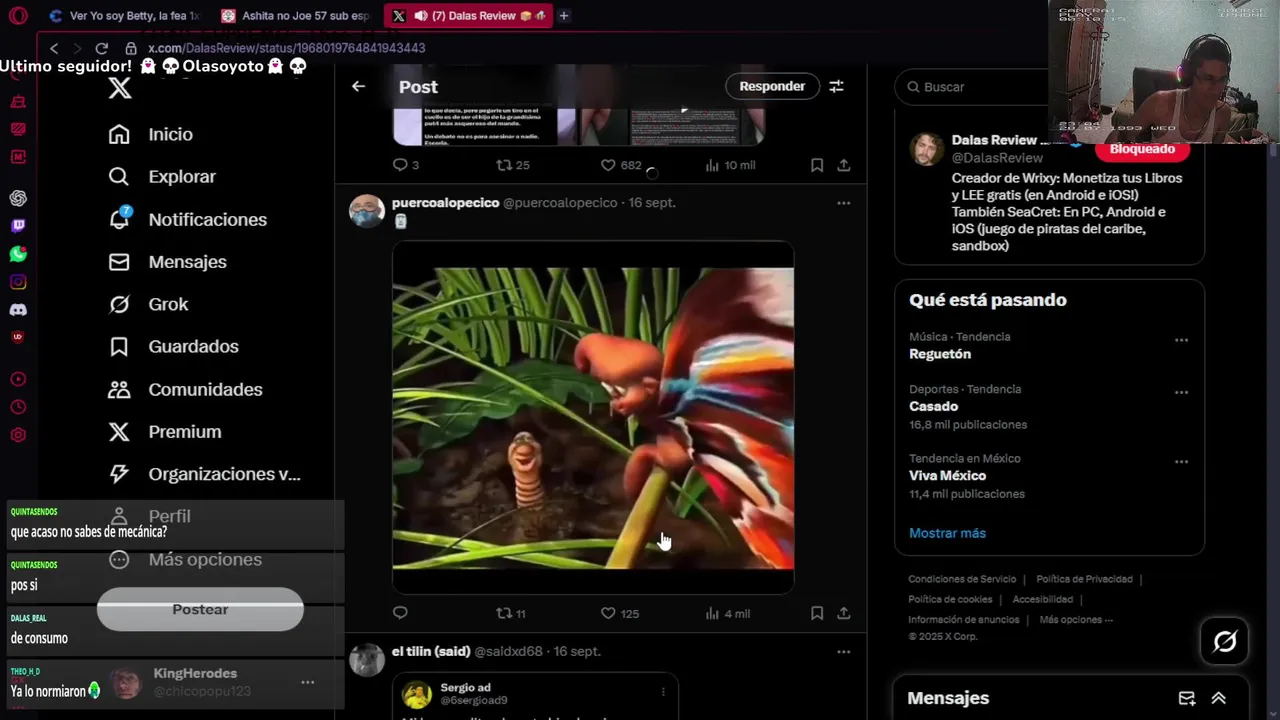Select the Dalas Review browser tab

tap(468, 16)
